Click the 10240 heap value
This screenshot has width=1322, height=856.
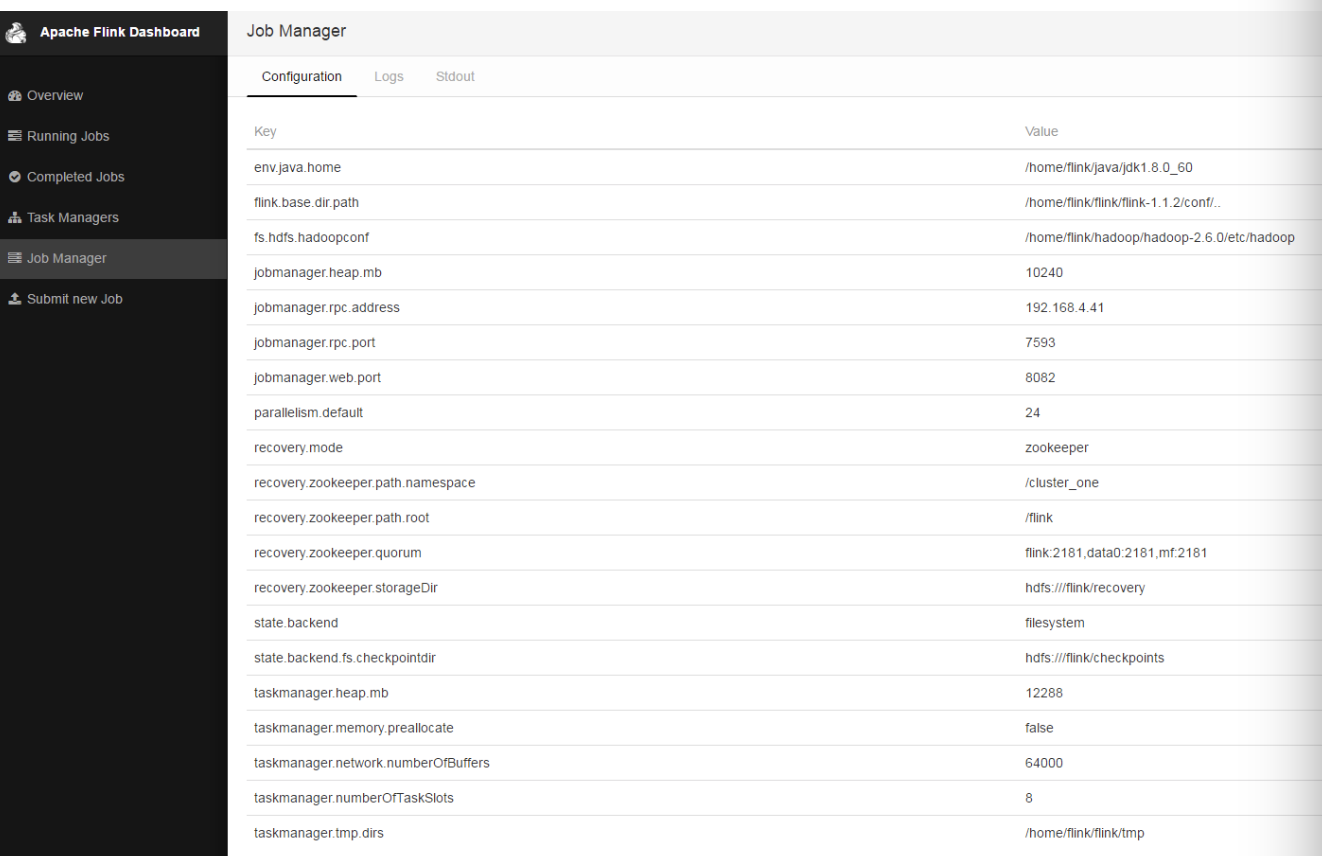pos(1043,272)
